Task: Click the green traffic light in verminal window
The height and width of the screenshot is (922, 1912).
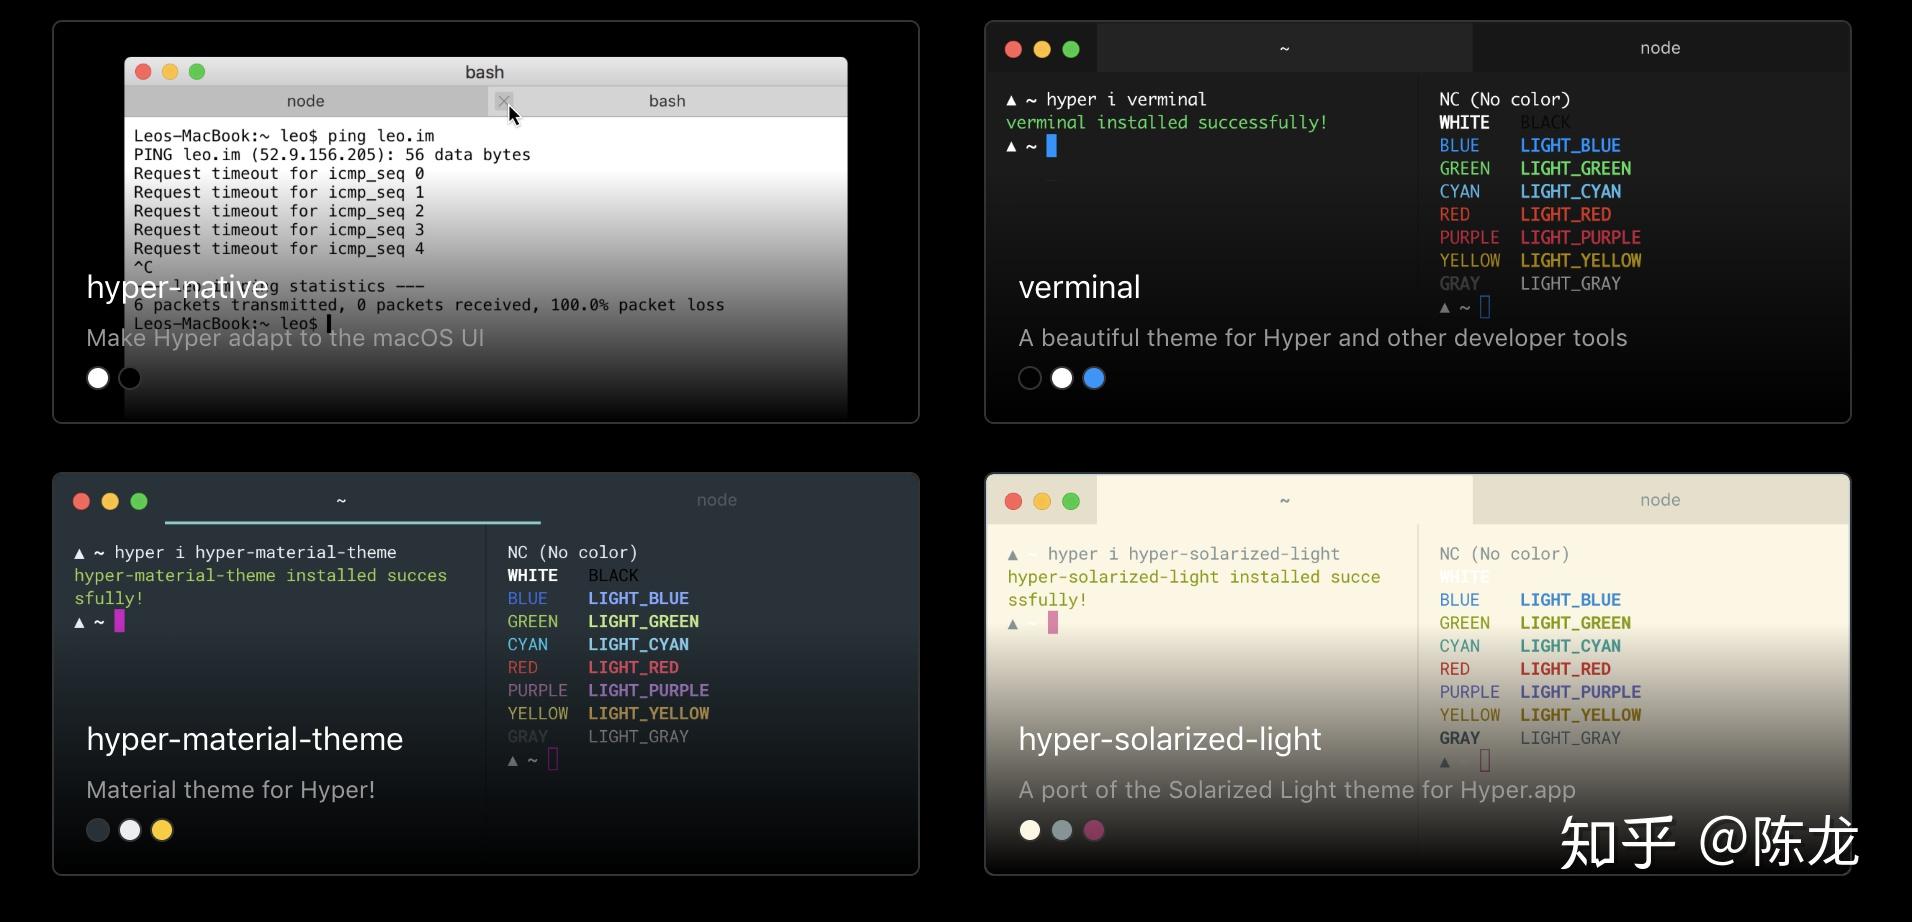Action: pos(1071,48)
